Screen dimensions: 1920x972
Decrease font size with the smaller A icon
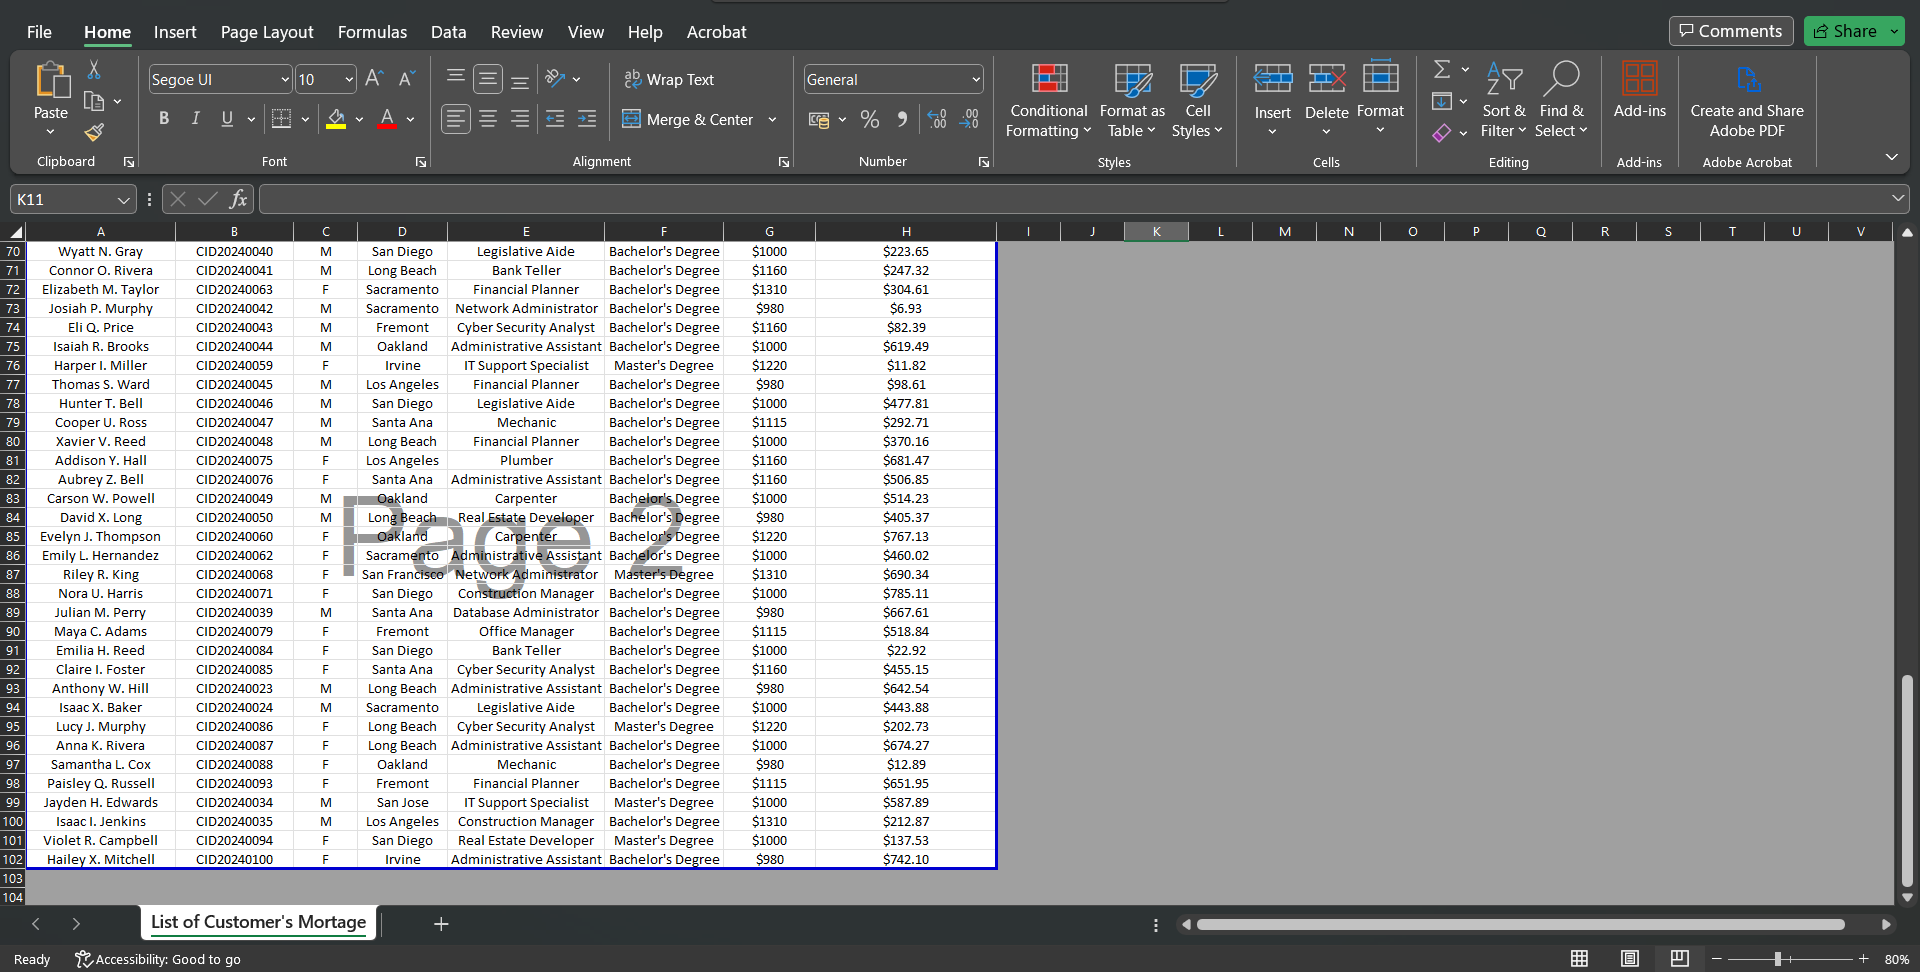click(406, 79)
